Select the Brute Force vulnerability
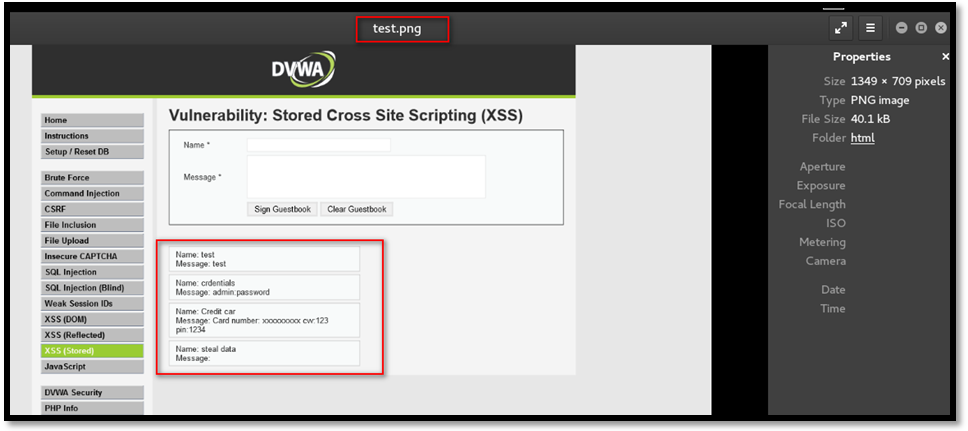Image resolution: width=968 pixels, height=431 pixels. click(93, 178)
